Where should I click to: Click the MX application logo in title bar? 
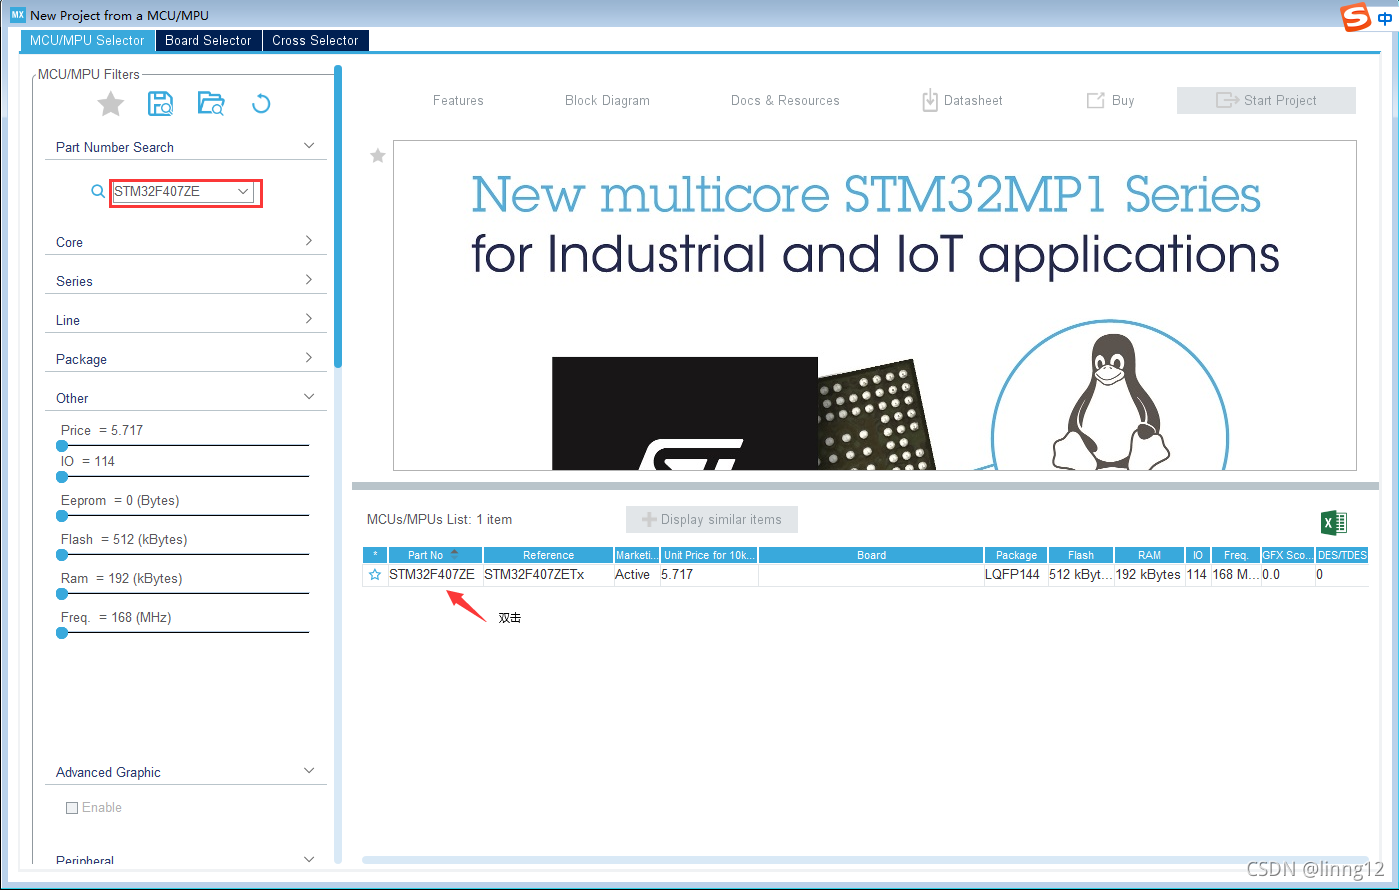pyautogui.click(x=17, y=15)
